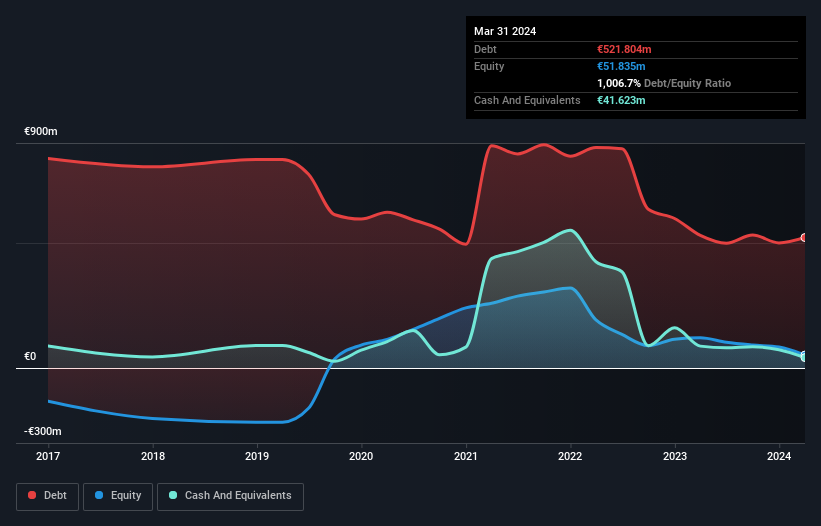Toggle the Cash And Equivalents legend button
This screenshot has width=821, height=526.
pyautogui.click(x=230, y=496)
